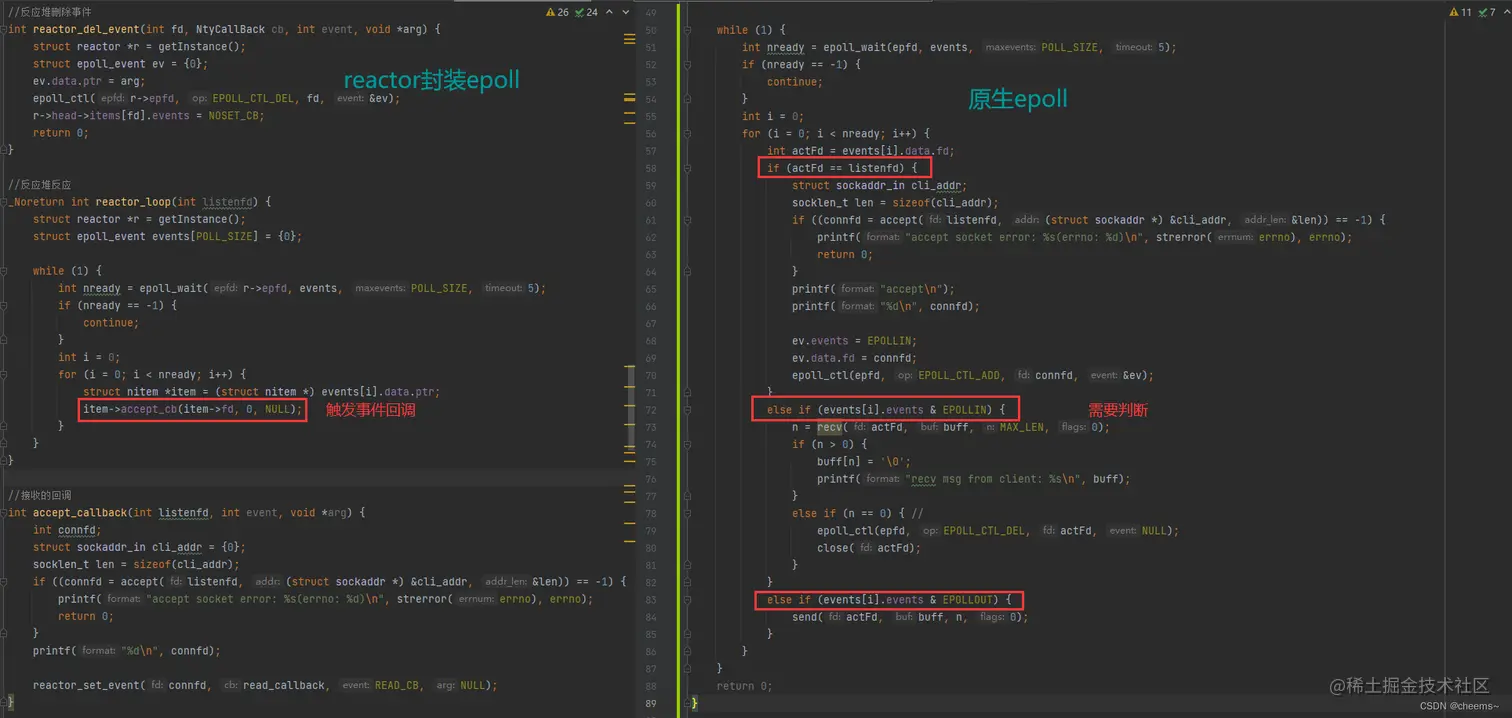The image size is (1512, 718).
Task: Click line number 72 in the gutter
Action: coord(651,410)
